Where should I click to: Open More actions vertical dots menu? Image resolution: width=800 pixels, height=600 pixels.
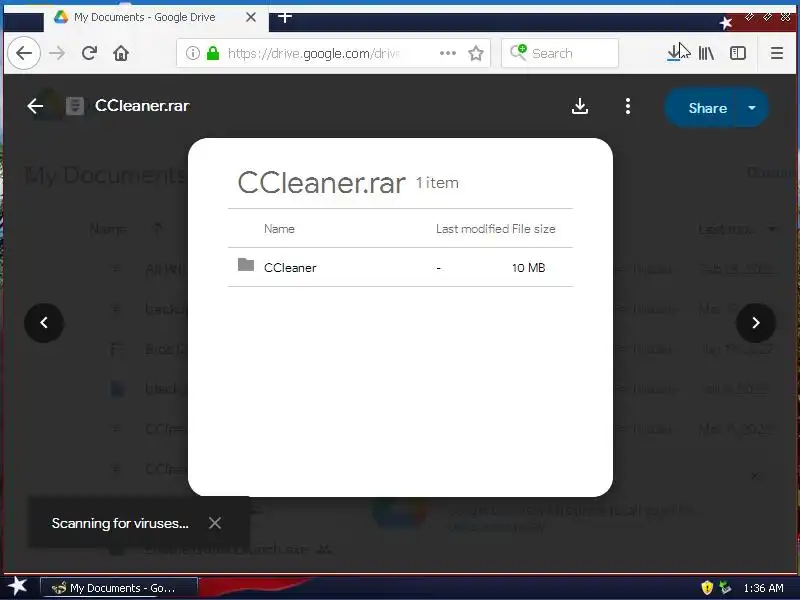click(628, 106)
